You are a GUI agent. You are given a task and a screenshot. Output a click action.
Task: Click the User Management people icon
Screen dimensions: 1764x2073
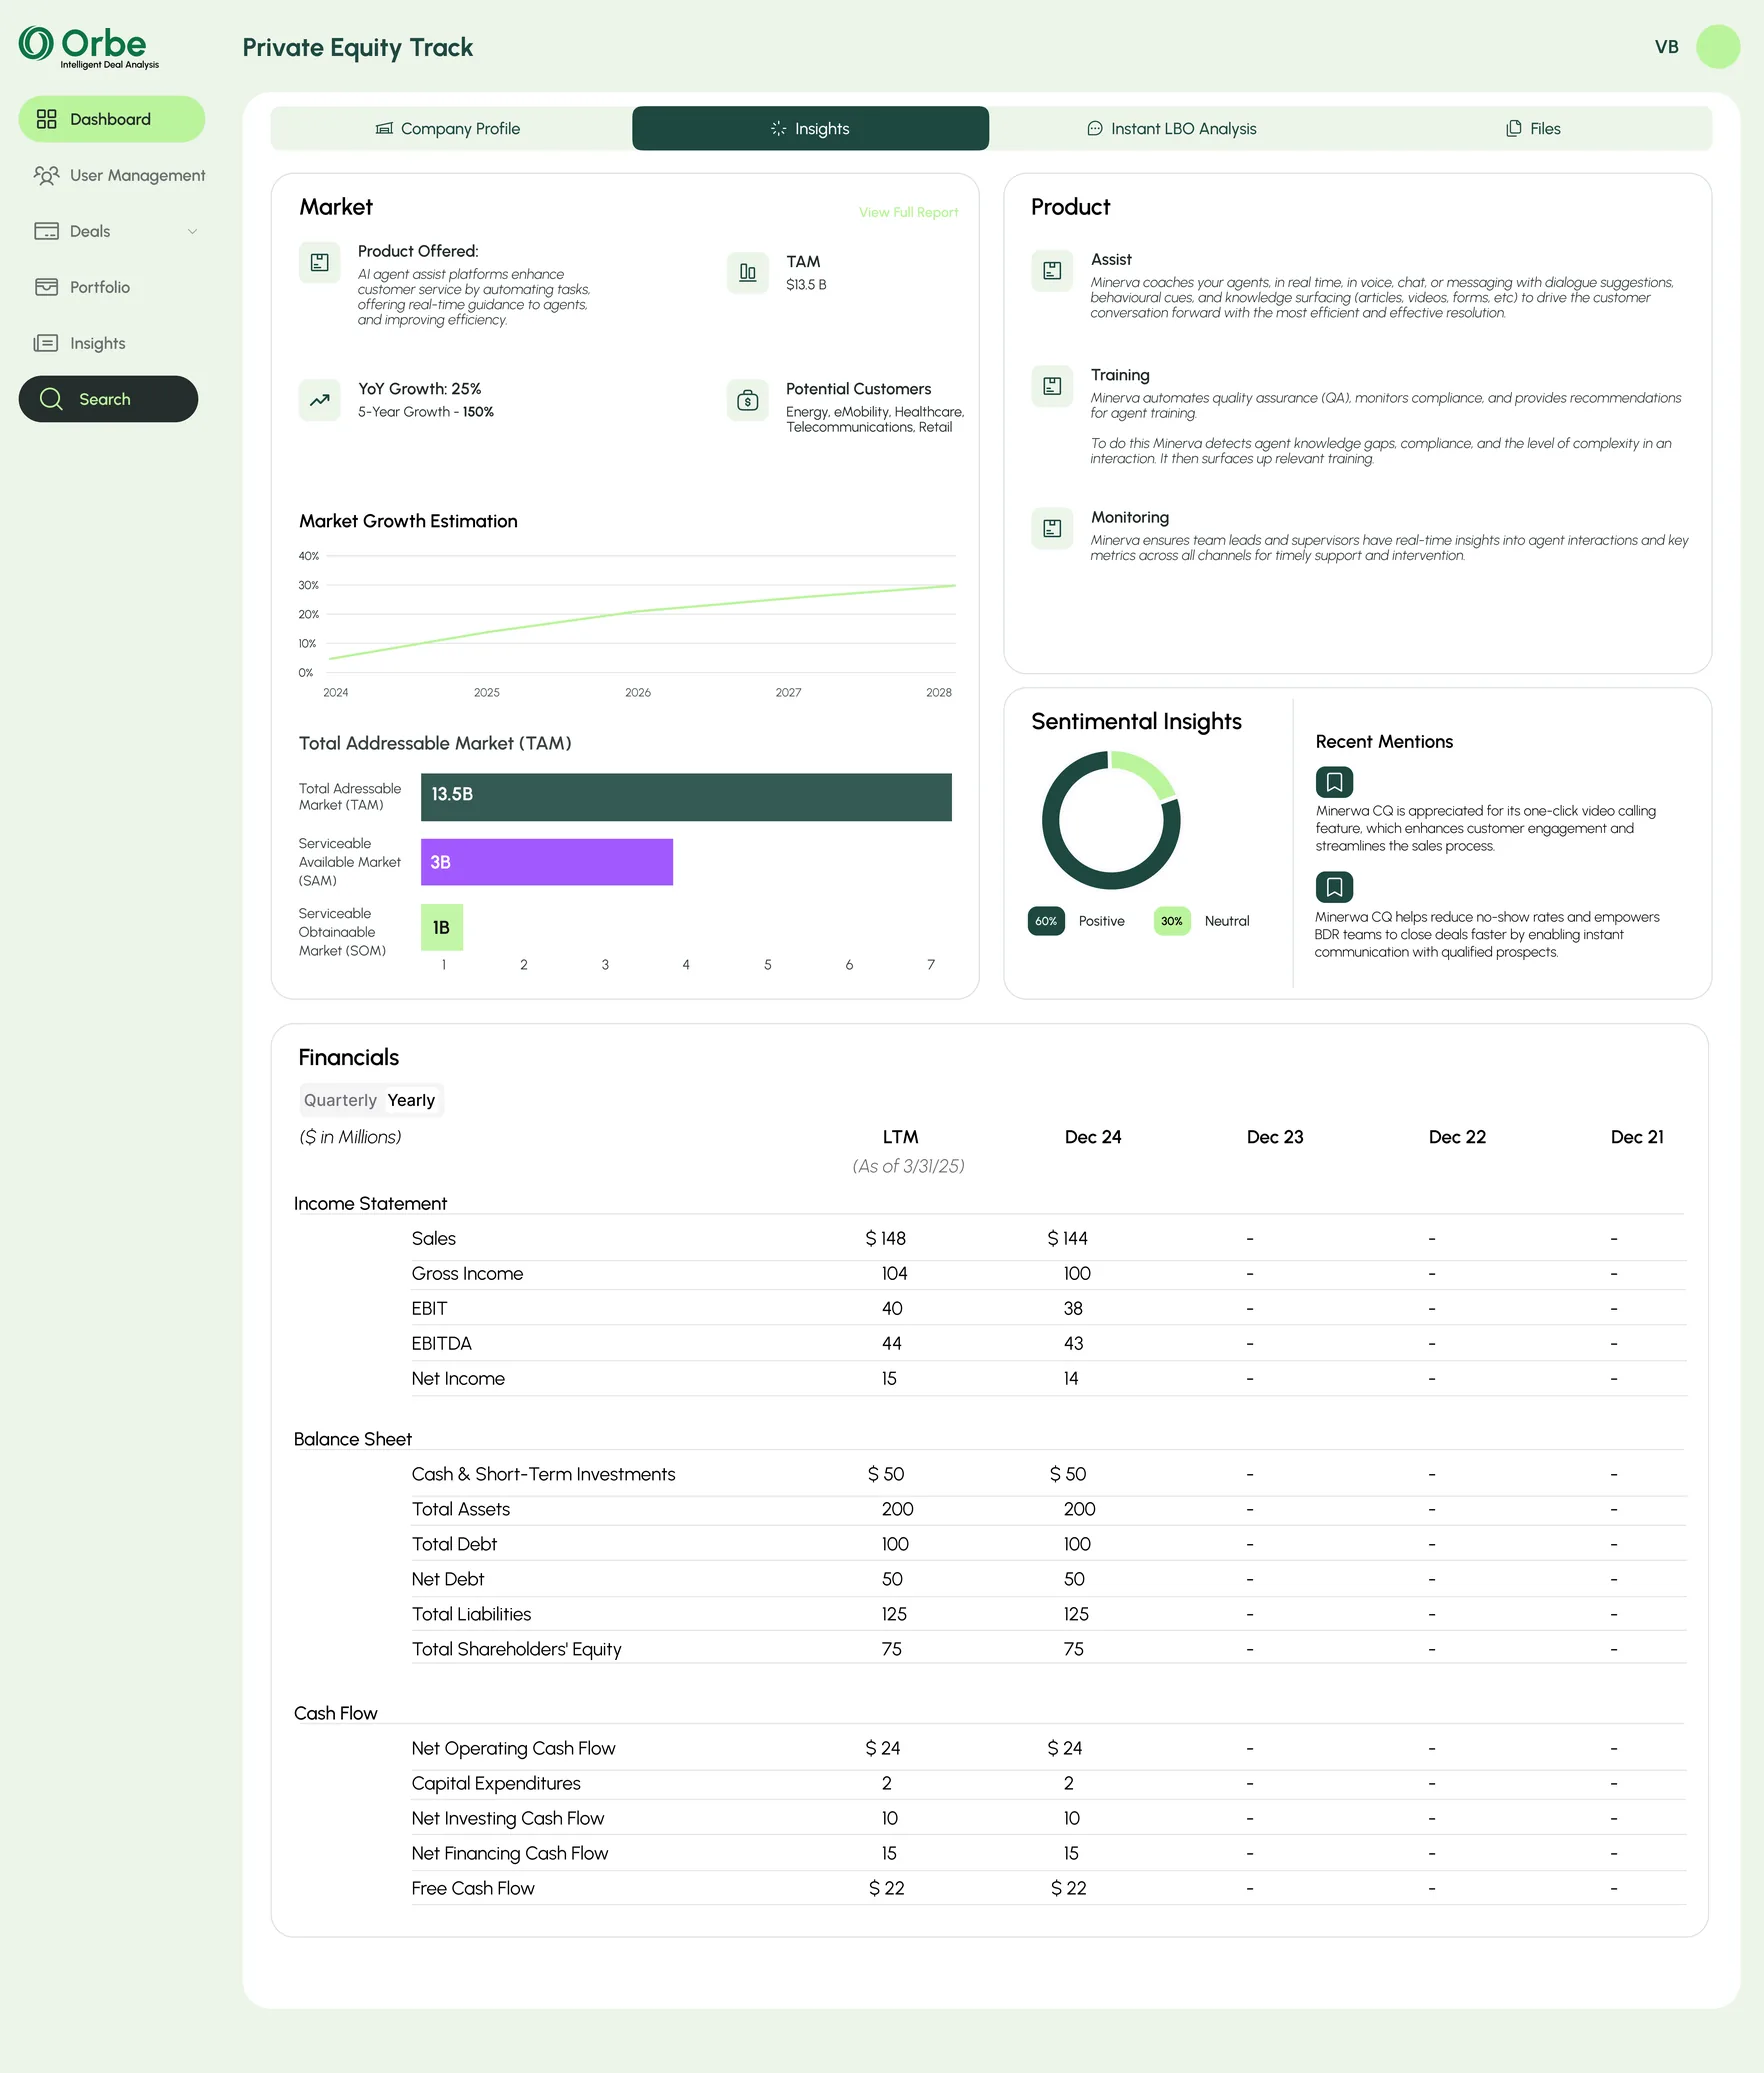click(46, 175)
